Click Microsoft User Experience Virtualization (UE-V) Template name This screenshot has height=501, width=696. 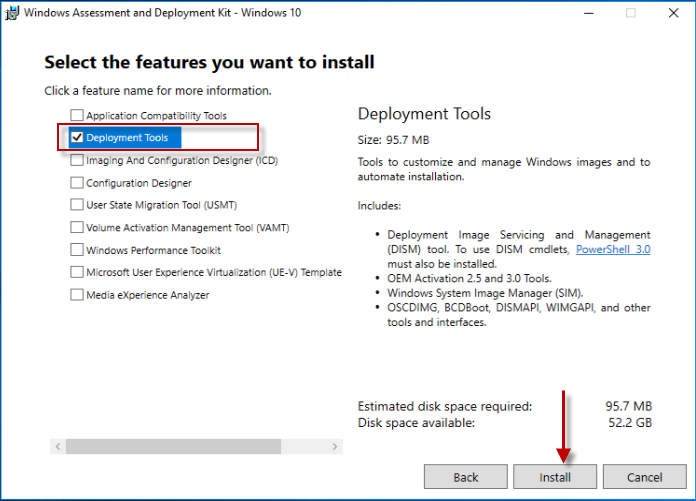click(214, 272)
